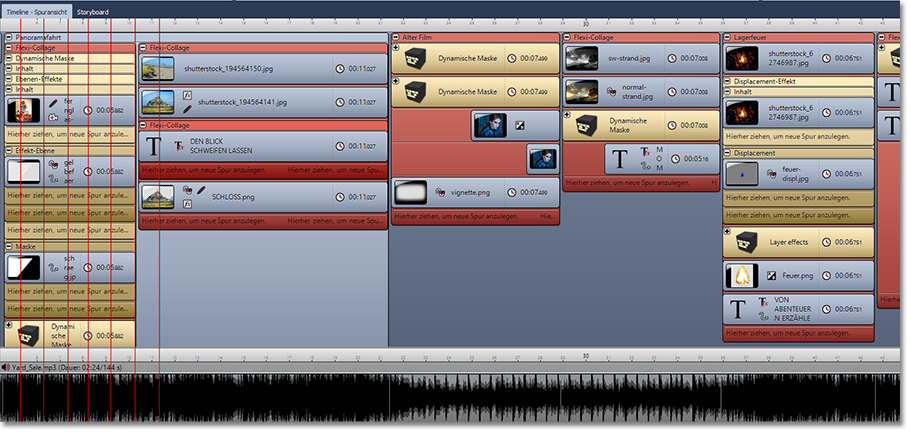Collapse the Alter Film chapter
This screenshot has height=432, width=910.
(x=395, y=37)
